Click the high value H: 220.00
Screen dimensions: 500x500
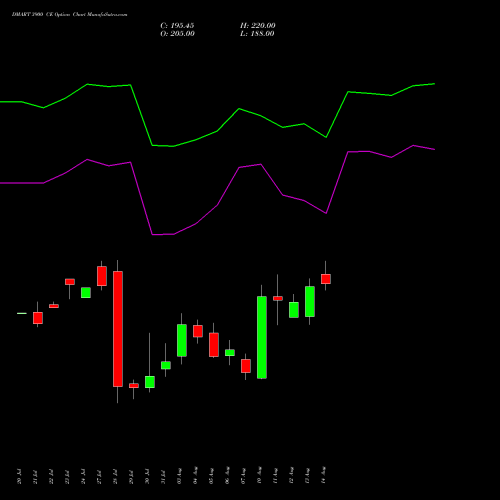click(258, 26)
